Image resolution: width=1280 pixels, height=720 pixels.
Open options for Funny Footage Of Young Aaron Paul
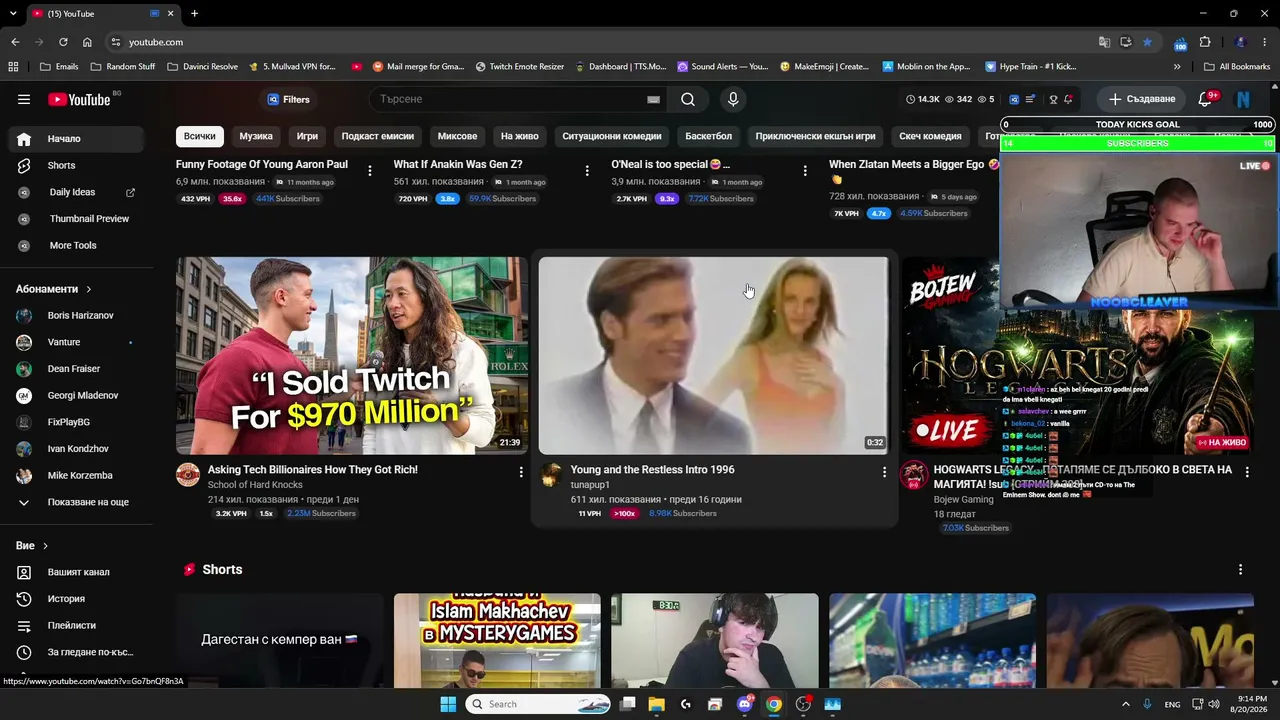370,171
